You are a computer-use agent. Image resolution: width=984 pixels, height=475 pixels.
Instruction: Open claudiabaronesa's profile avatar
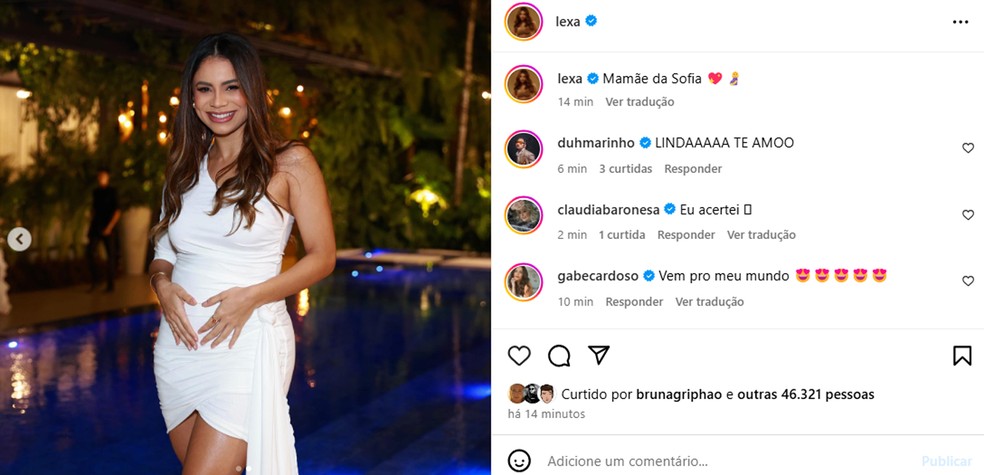(x=523, y=215)
